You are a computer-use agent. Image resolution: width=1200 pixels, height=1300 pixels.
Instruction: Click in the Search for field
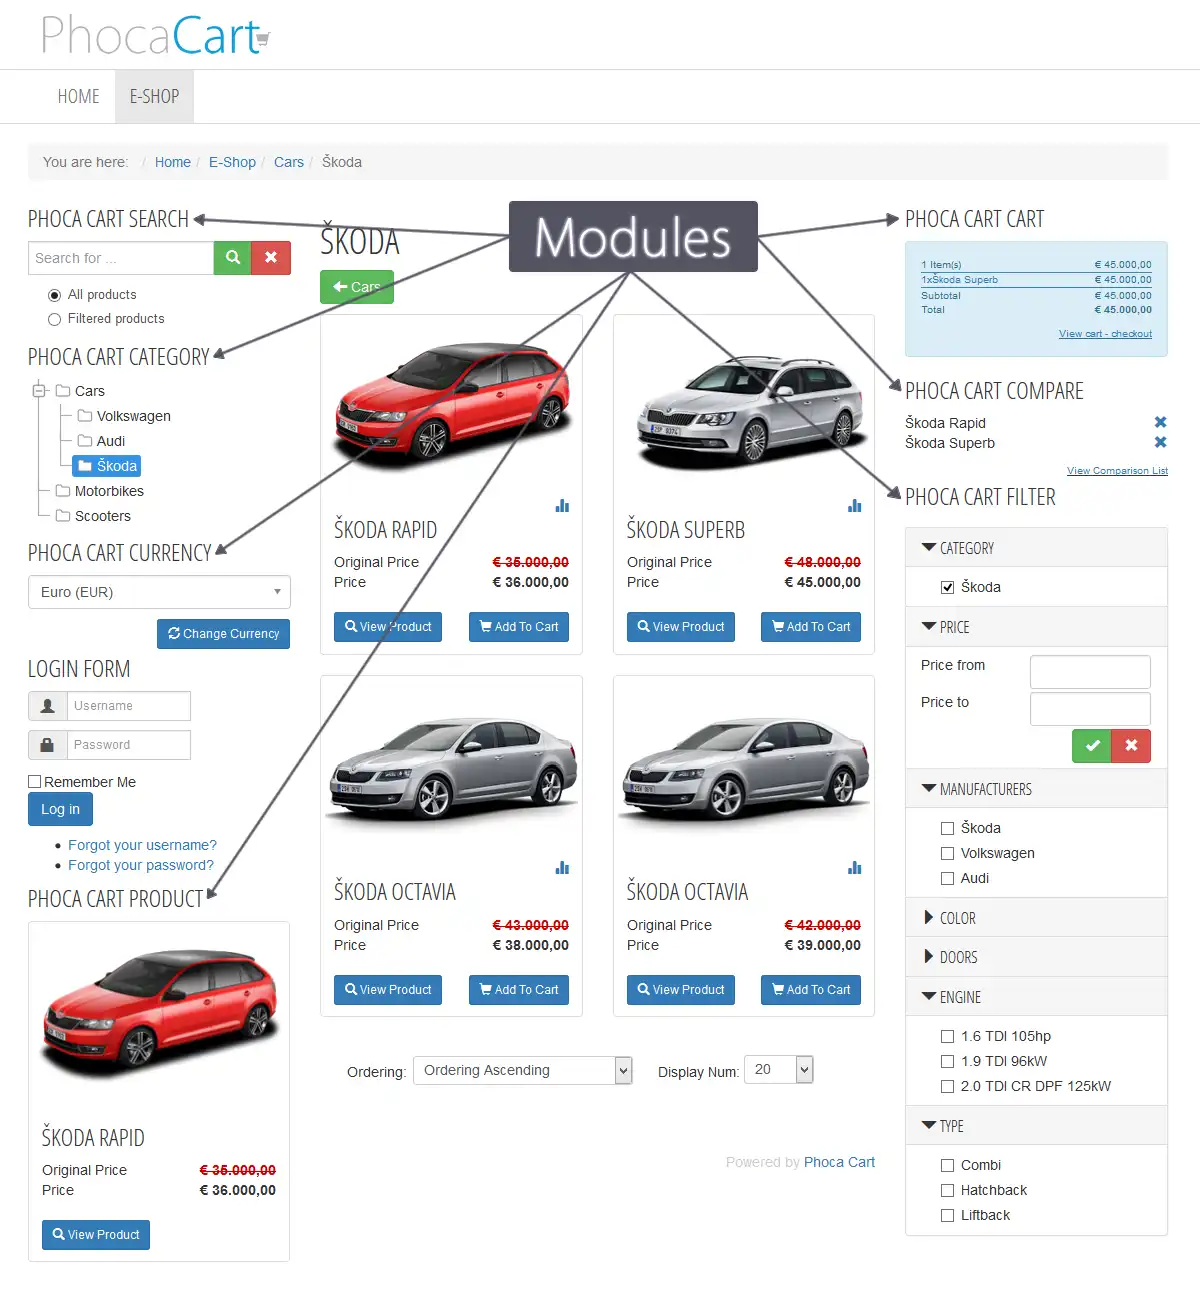pos(121,258)
